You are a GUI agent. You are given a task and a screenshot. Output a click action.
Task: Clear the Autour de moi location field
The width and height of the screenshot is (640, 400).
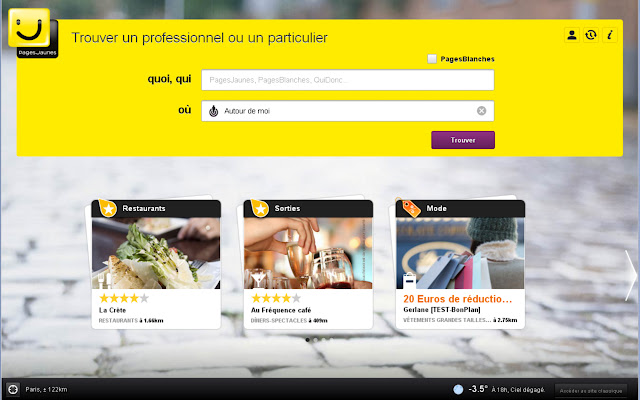coord(482,111)
